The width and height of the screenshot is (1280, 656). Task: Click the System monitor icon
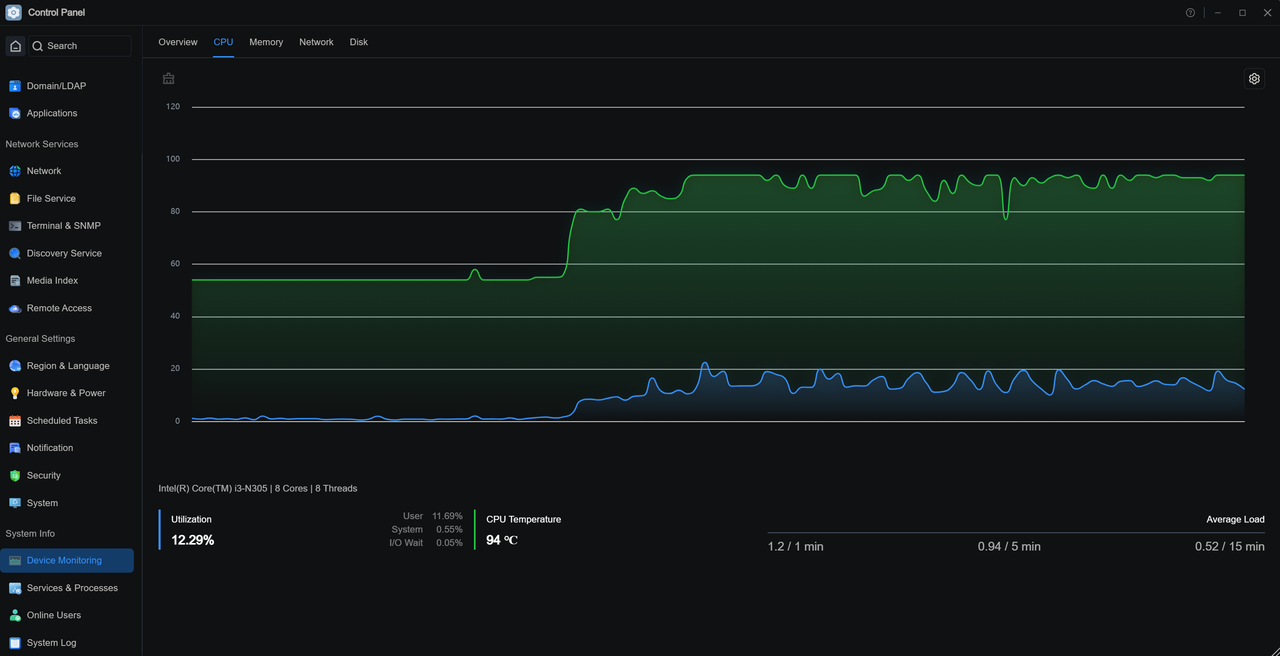point(15,503)
